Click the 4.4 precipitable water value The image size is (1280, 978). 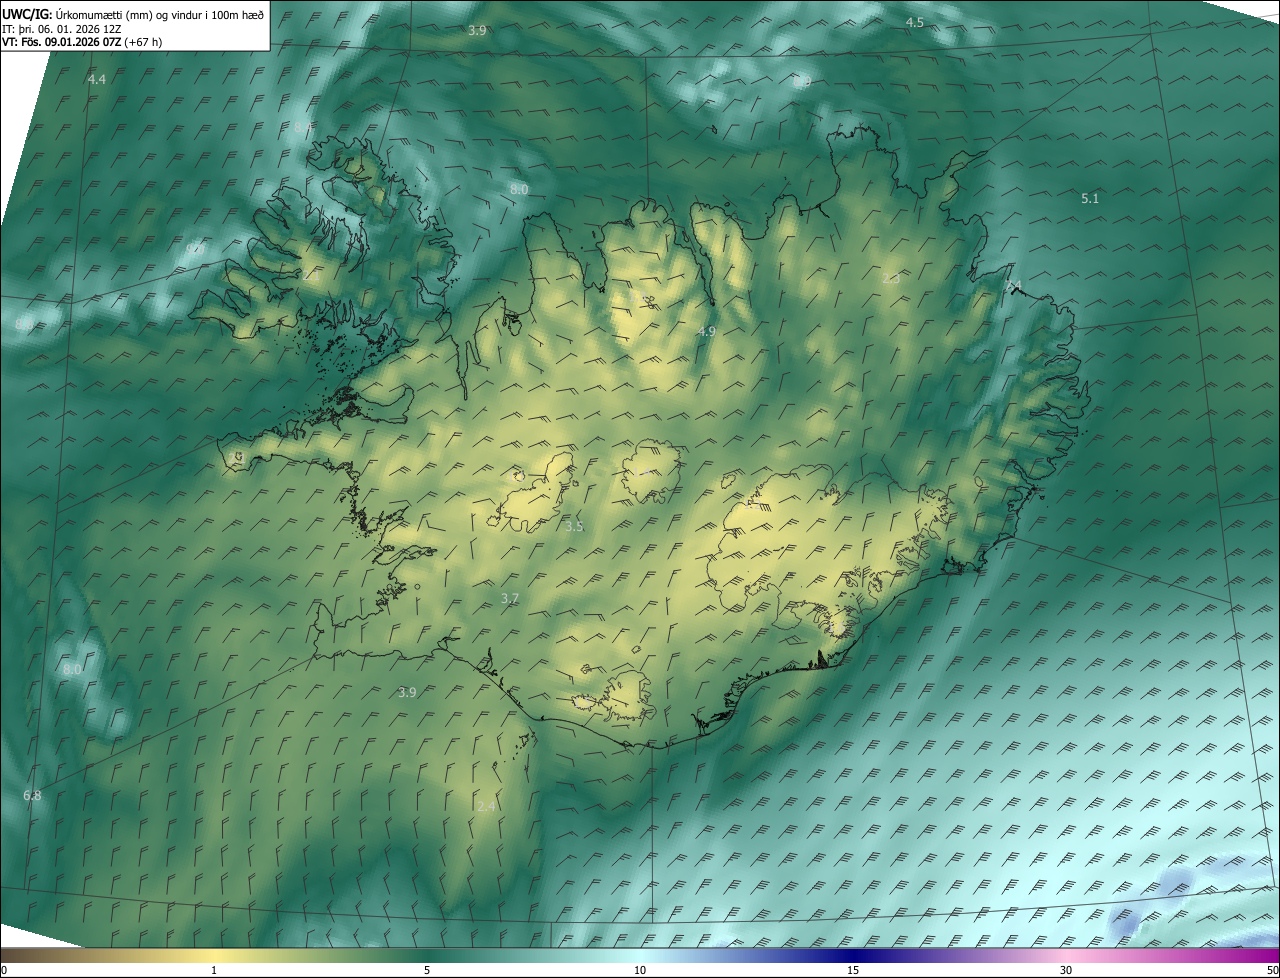point(97,79)
